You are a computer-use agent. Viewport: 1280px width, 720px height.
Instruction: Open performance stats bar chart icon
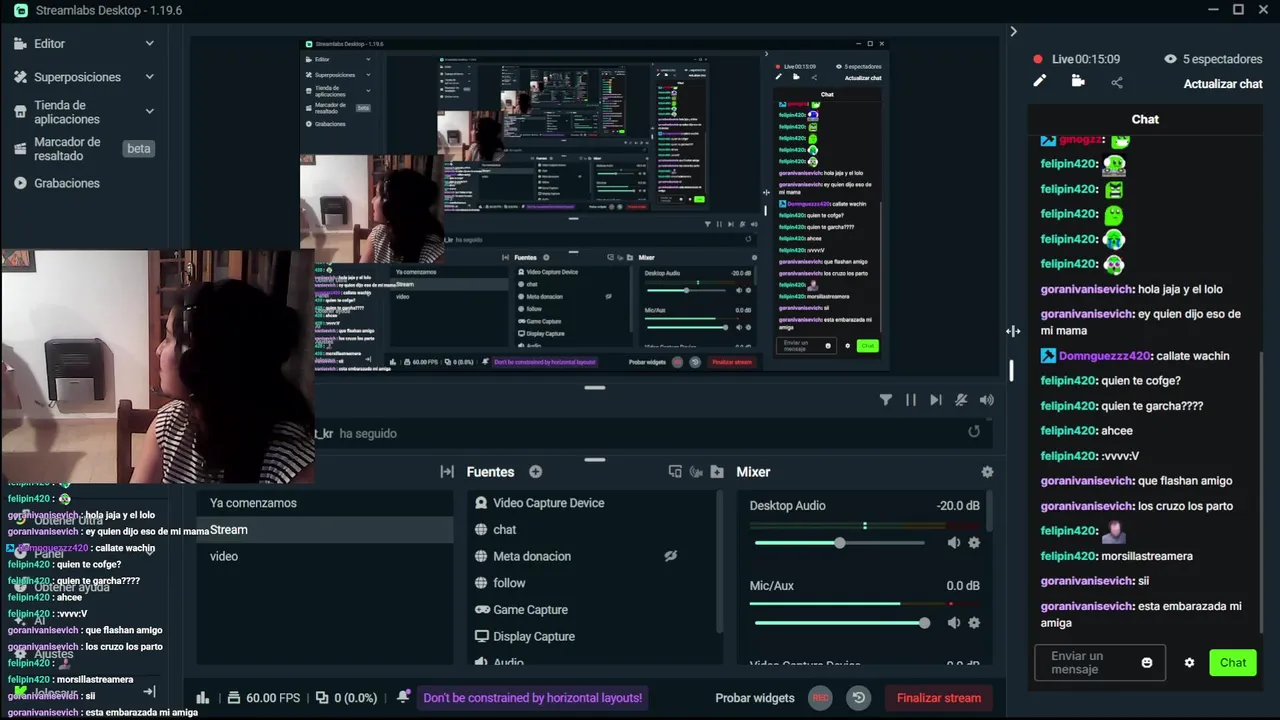[x=203, y=698]
